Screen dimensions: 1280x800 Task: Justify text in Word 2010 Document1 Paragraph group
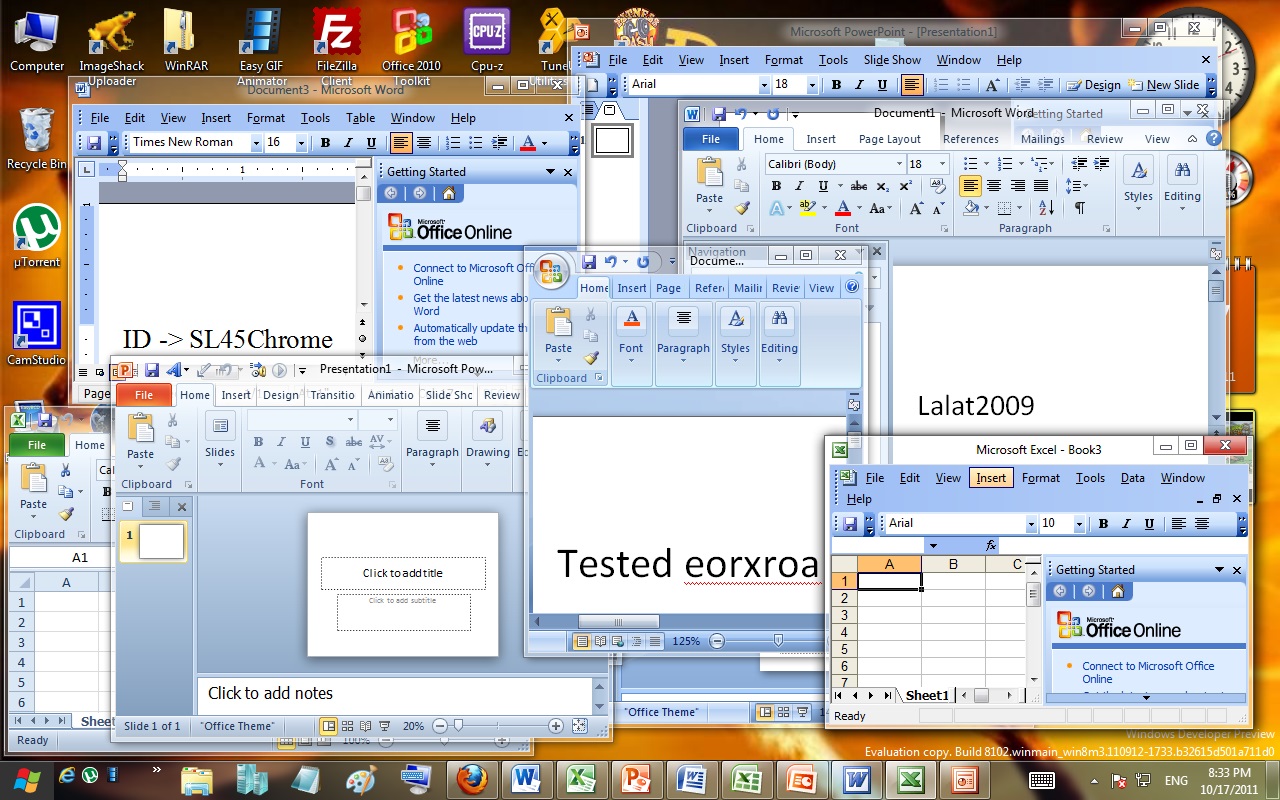point(1041,186)
